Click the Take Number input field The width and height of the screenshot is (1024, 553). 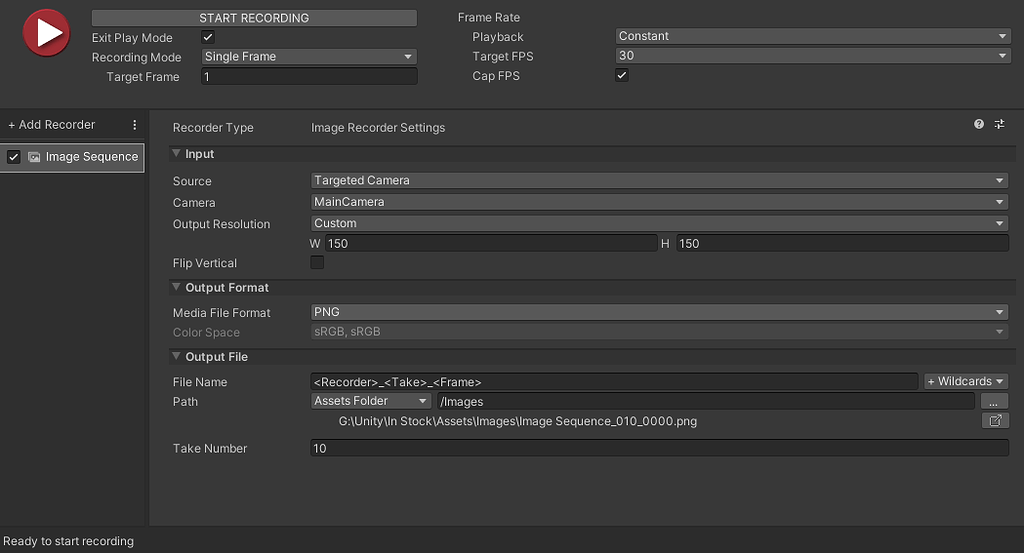[x=660, y=448]
